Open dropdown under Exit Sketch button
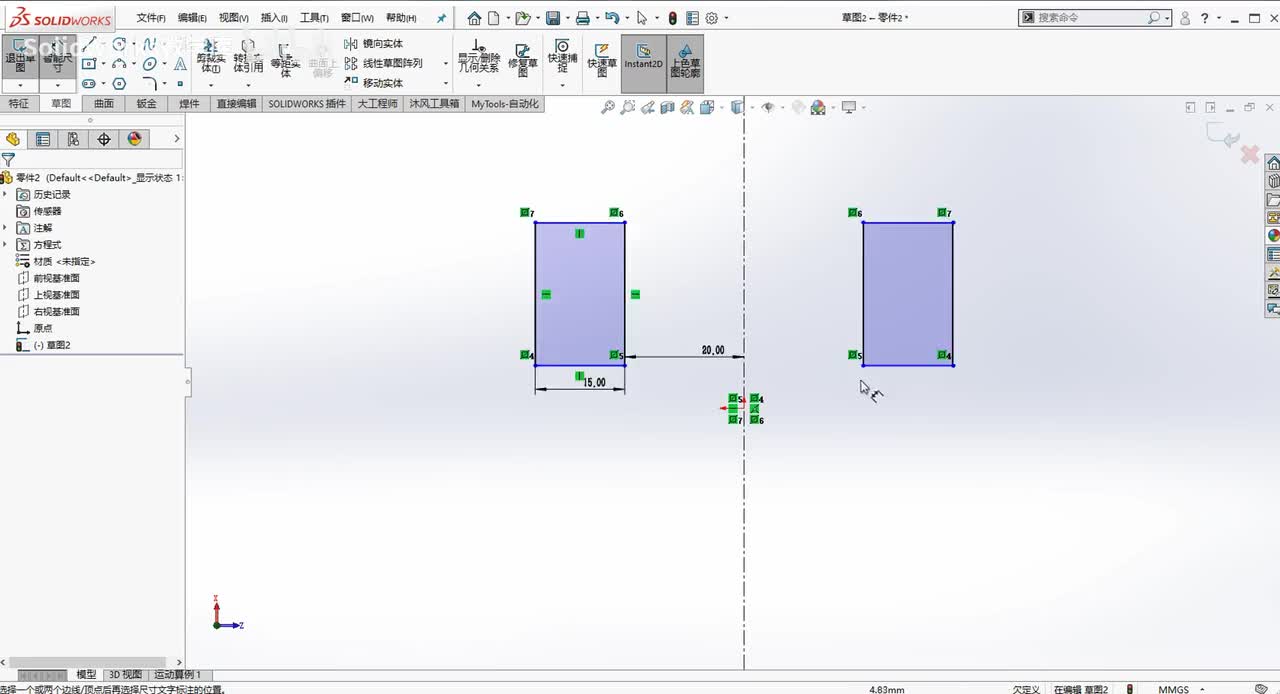Image resolution: width=1280 pixels, height=694 pixels. [20, 85]
